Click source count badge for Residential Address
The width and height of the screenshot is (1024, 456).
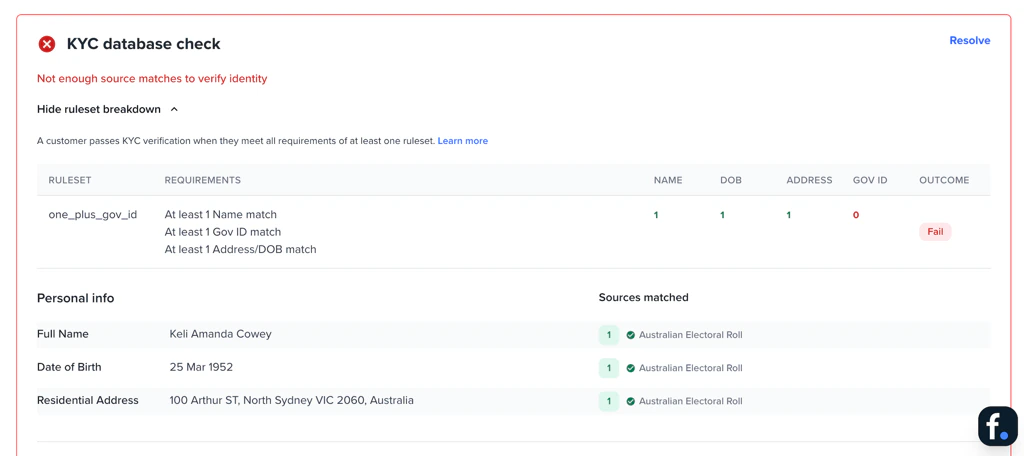click(x=609, y=401)
